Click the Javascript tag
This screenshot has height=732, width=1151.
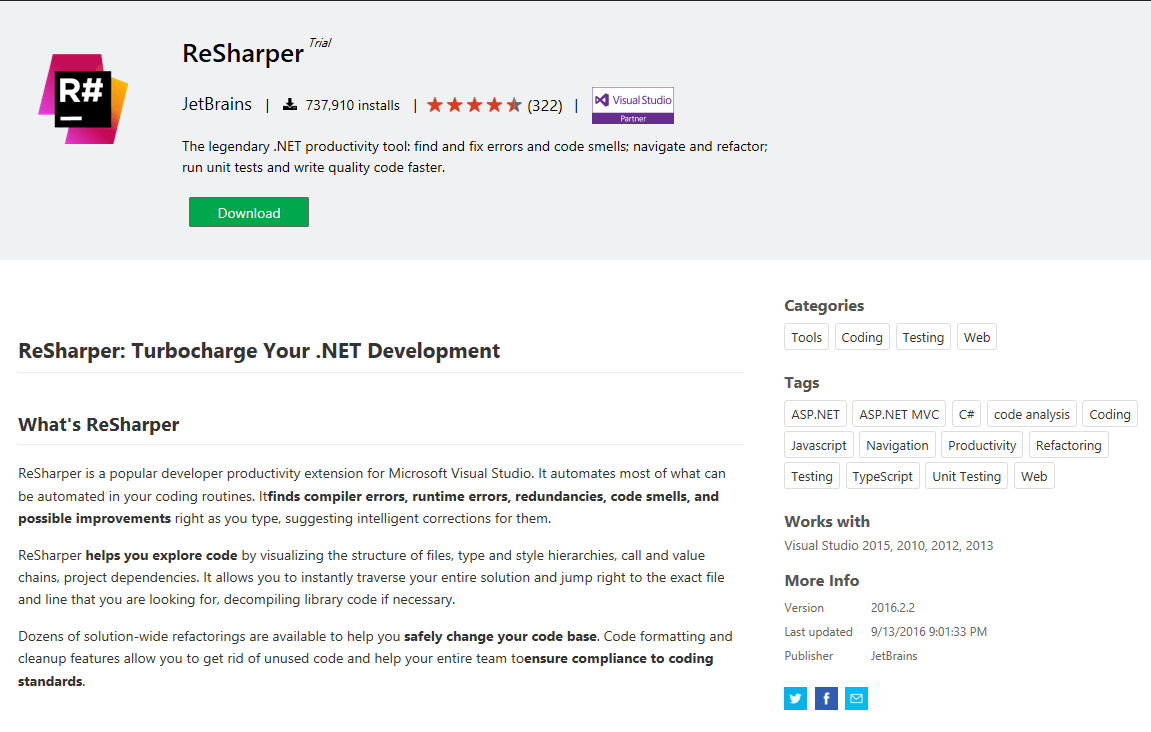(818, 445)
